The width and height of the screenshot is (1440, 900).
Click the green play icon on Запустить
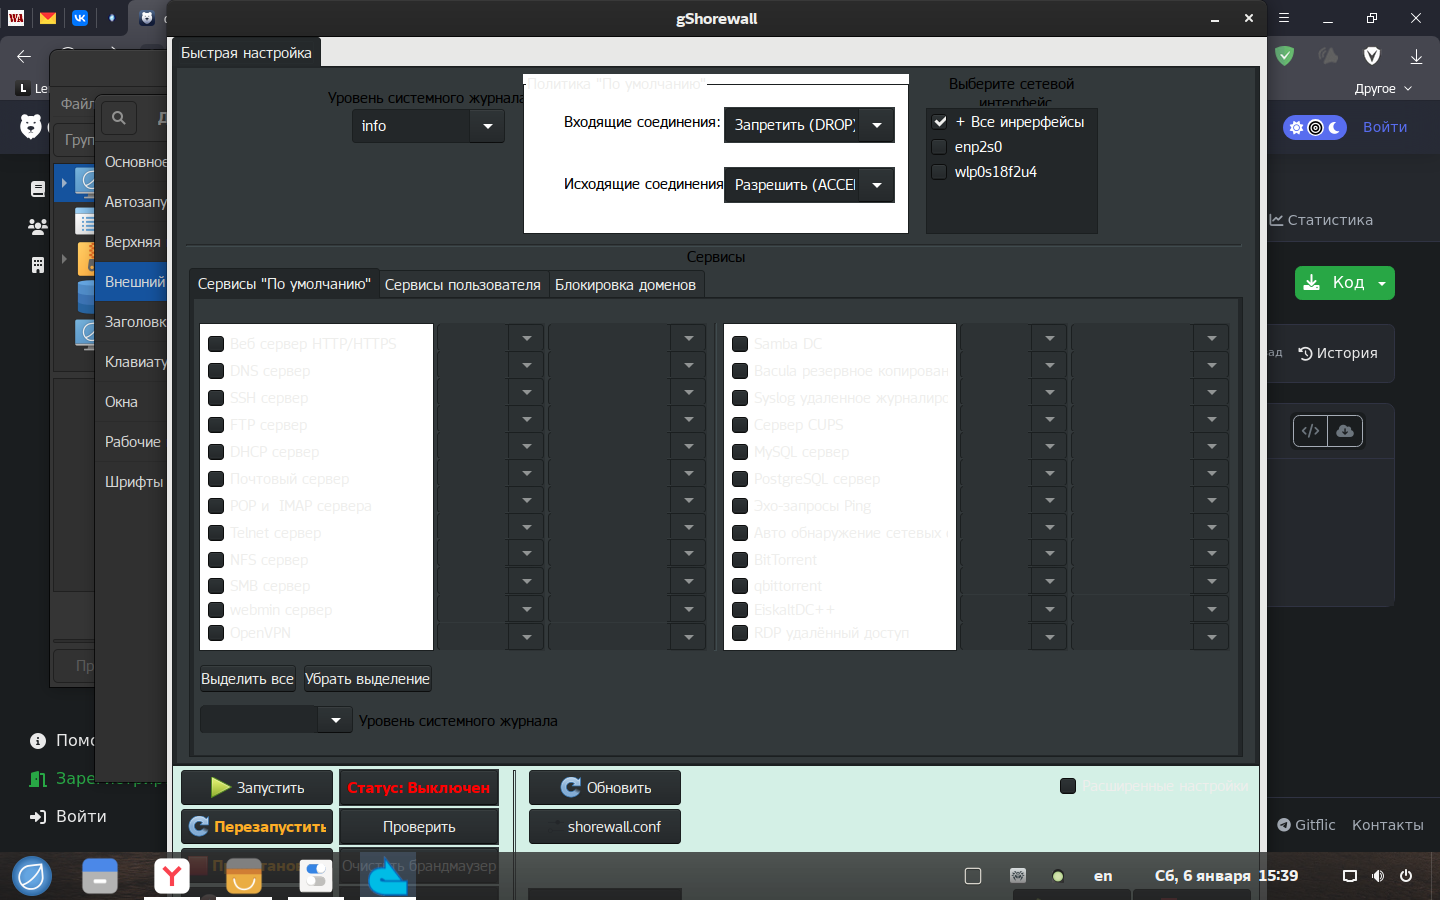click(x=221, y=788)
